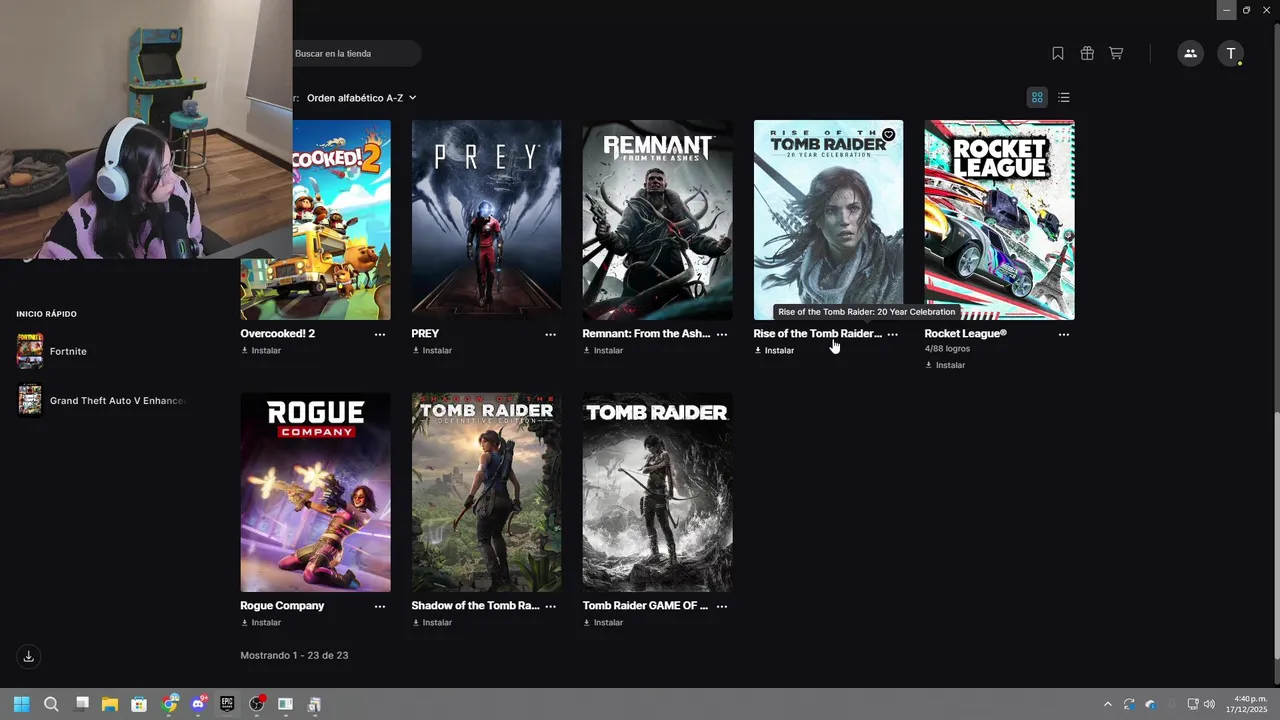1280x720 pixels.
Task: Open the shopping cart
Action: (x=1116, y=53)
